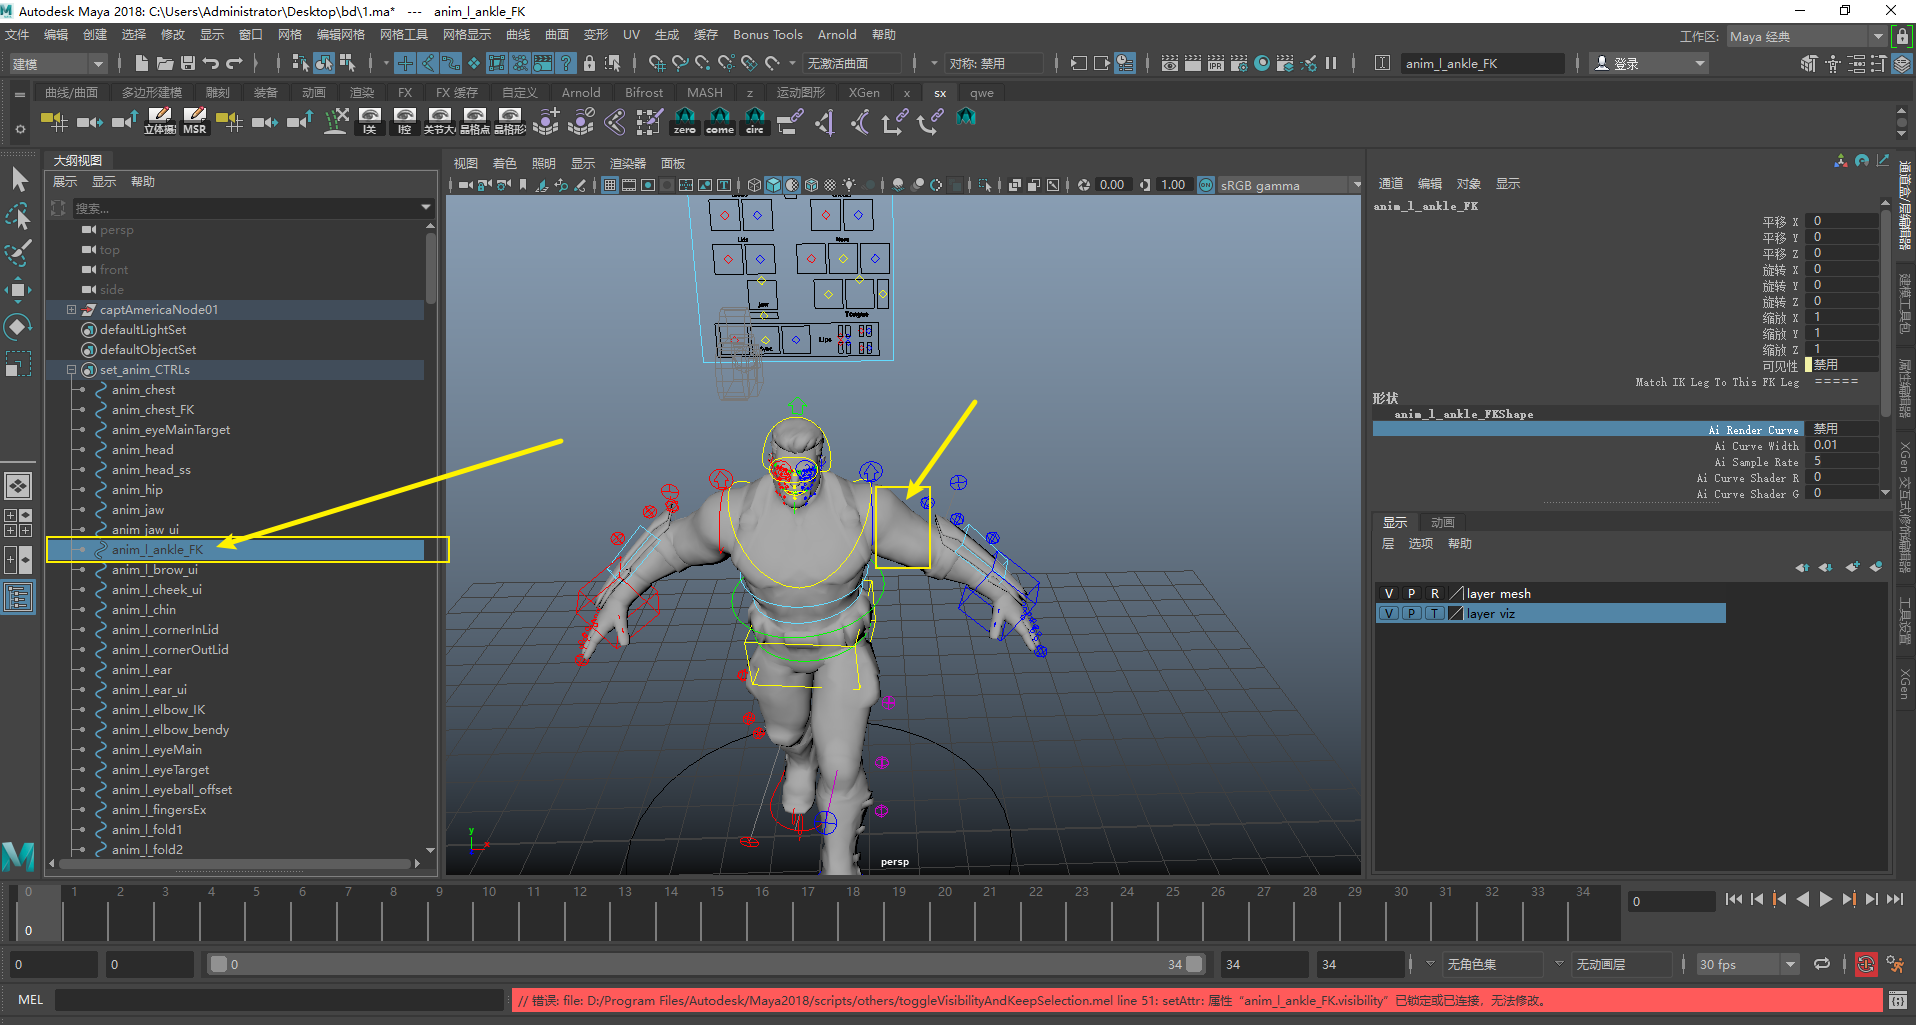Go to start of playback range
Screen dimensions: 1916x1025
point(1734,899)
